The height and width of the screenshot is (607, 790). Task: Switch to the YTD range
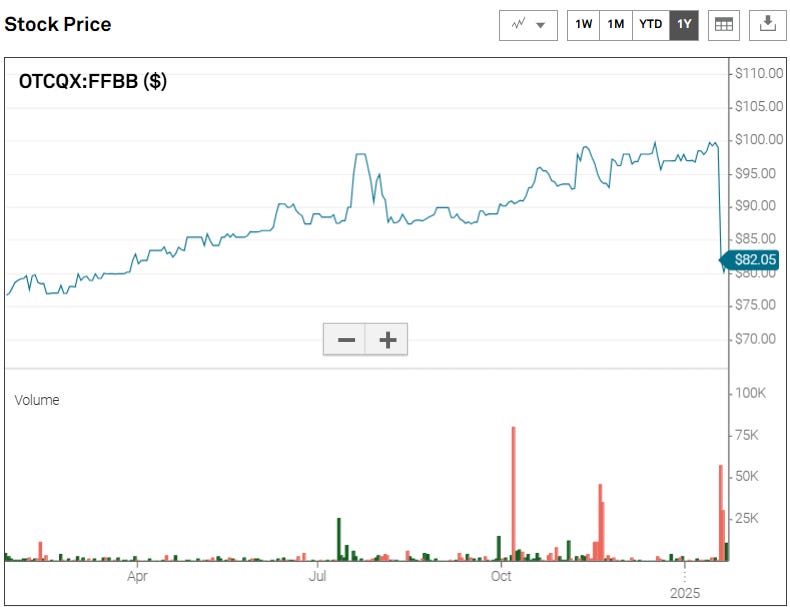coord(650,25)
